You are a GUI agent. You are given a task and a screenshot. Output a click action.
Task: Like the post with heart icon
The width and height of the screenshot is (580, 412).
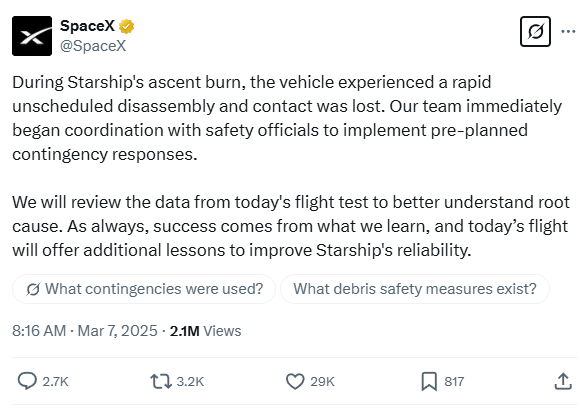pyautogui.click(x=295, y=381)
